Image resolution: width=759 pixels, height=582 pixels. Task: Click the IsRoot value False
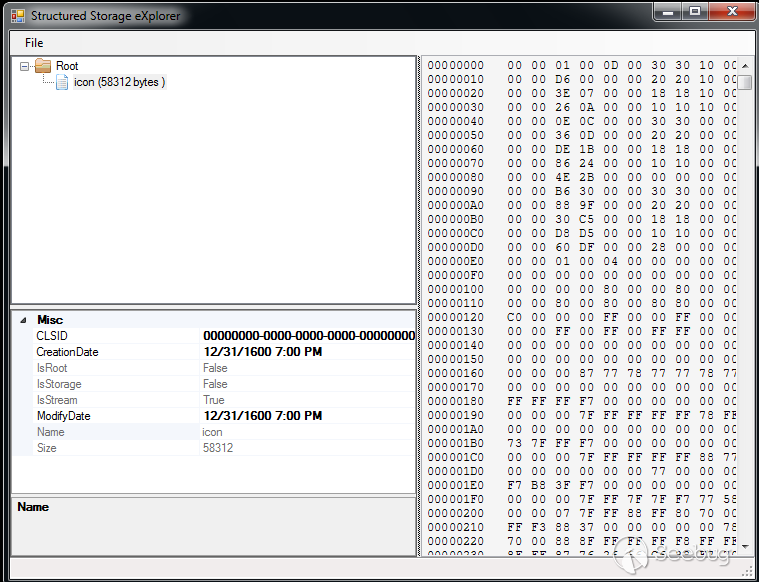click(215, 368)
